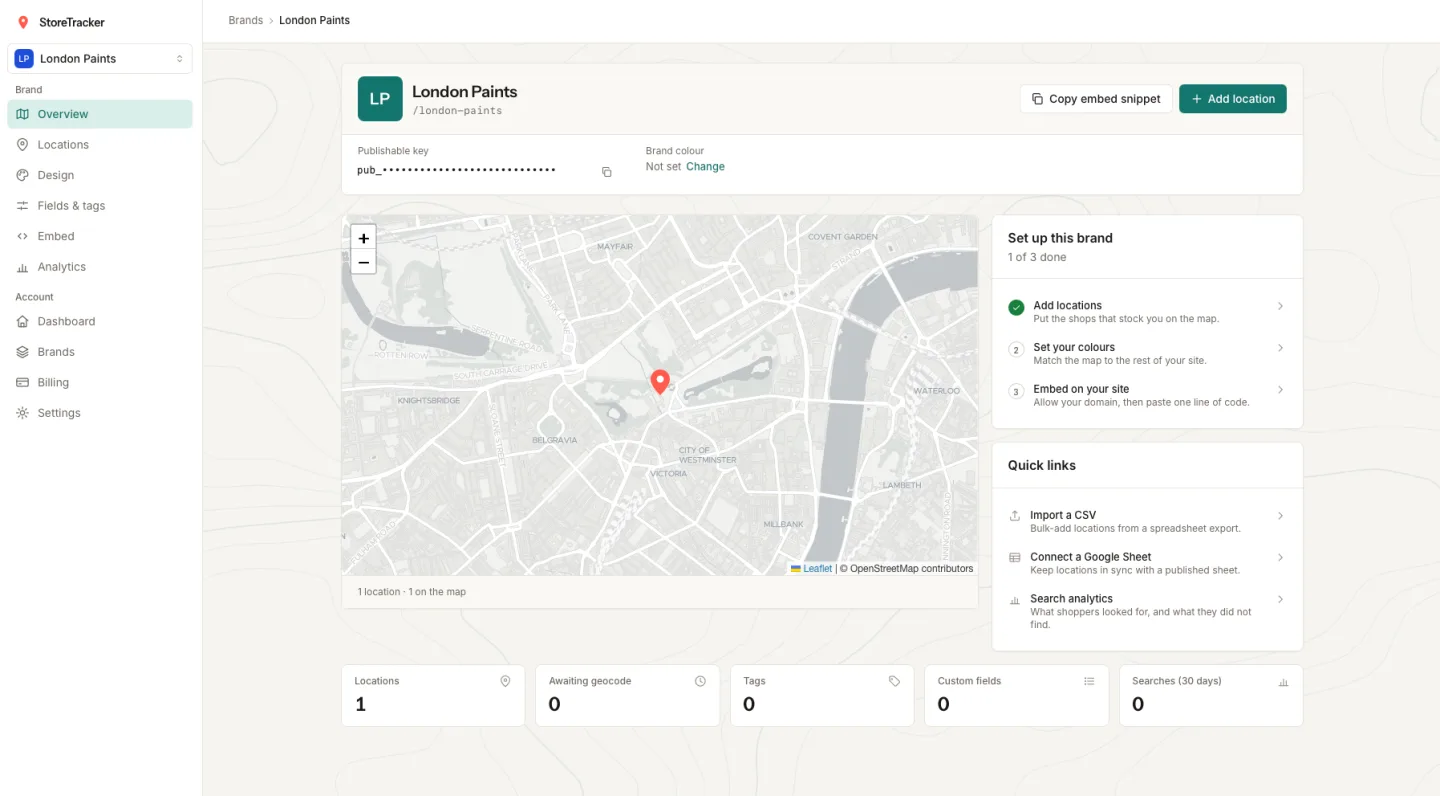Viewport: 1440px width, 796px height.
Task: Open the Design sidebar item
Action: tap(100, 175)
